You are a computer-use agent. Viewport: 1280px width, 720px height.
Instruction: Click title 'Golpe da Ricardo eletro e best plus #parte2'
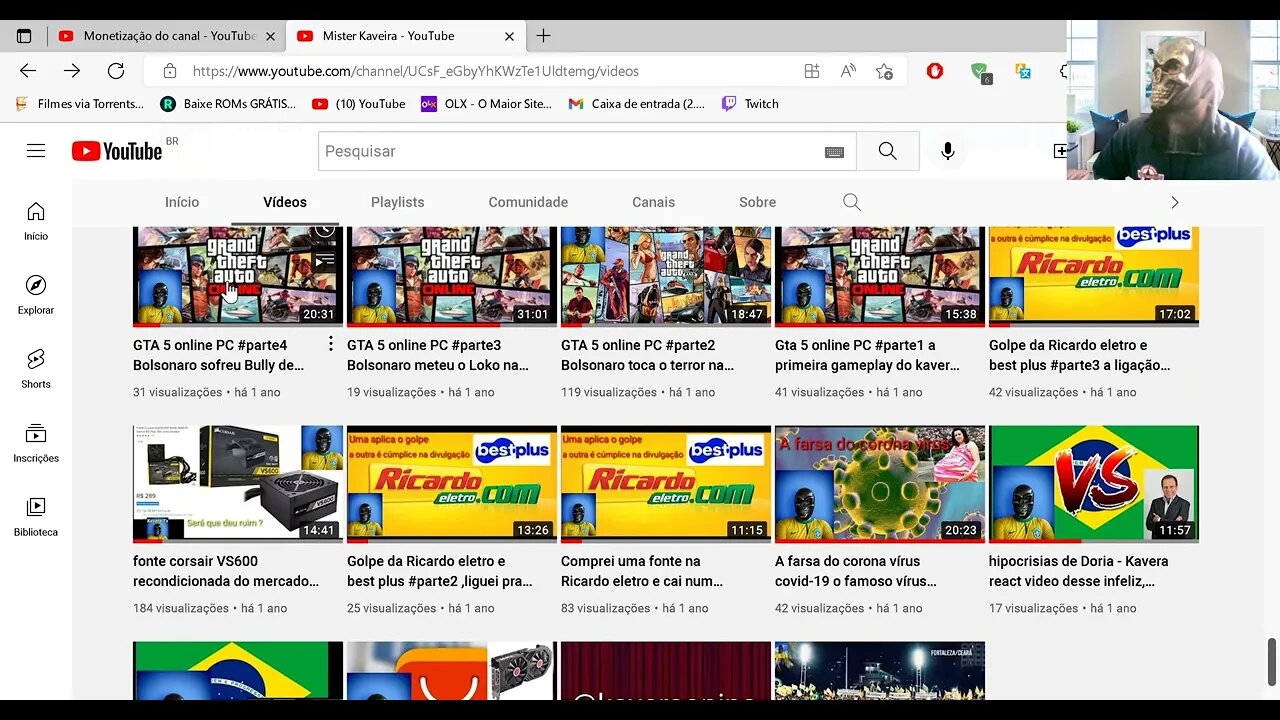pos(440,571)
